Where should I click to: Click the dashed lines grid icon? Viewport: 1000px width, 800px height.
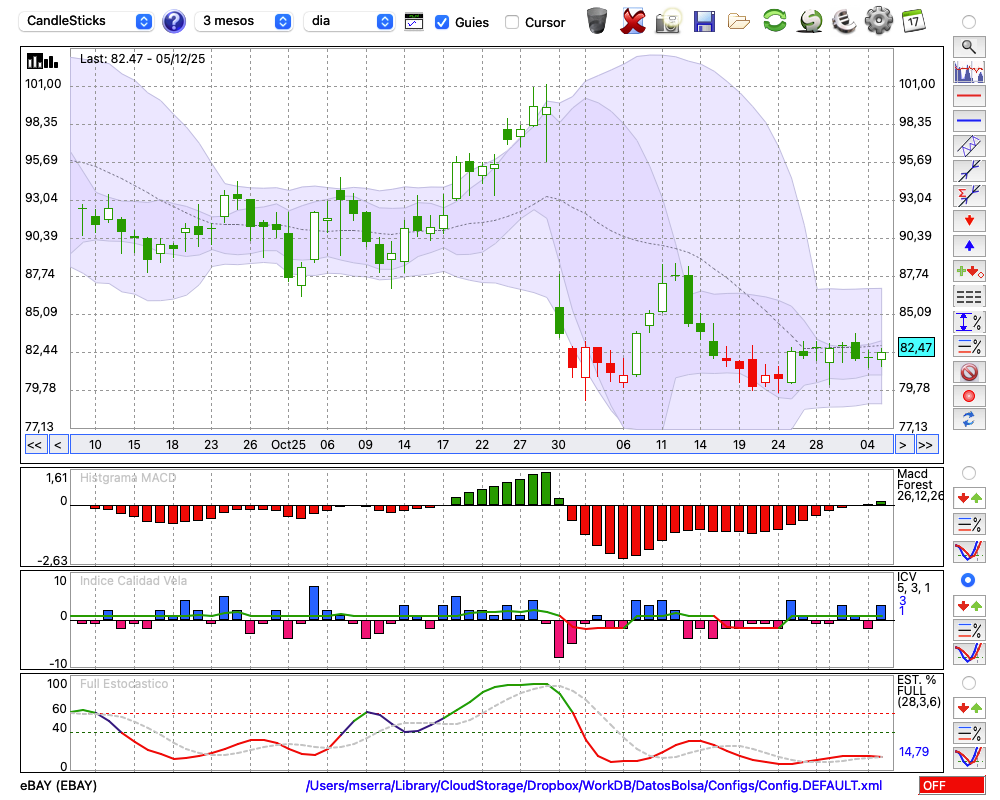[x=969, y=297]
